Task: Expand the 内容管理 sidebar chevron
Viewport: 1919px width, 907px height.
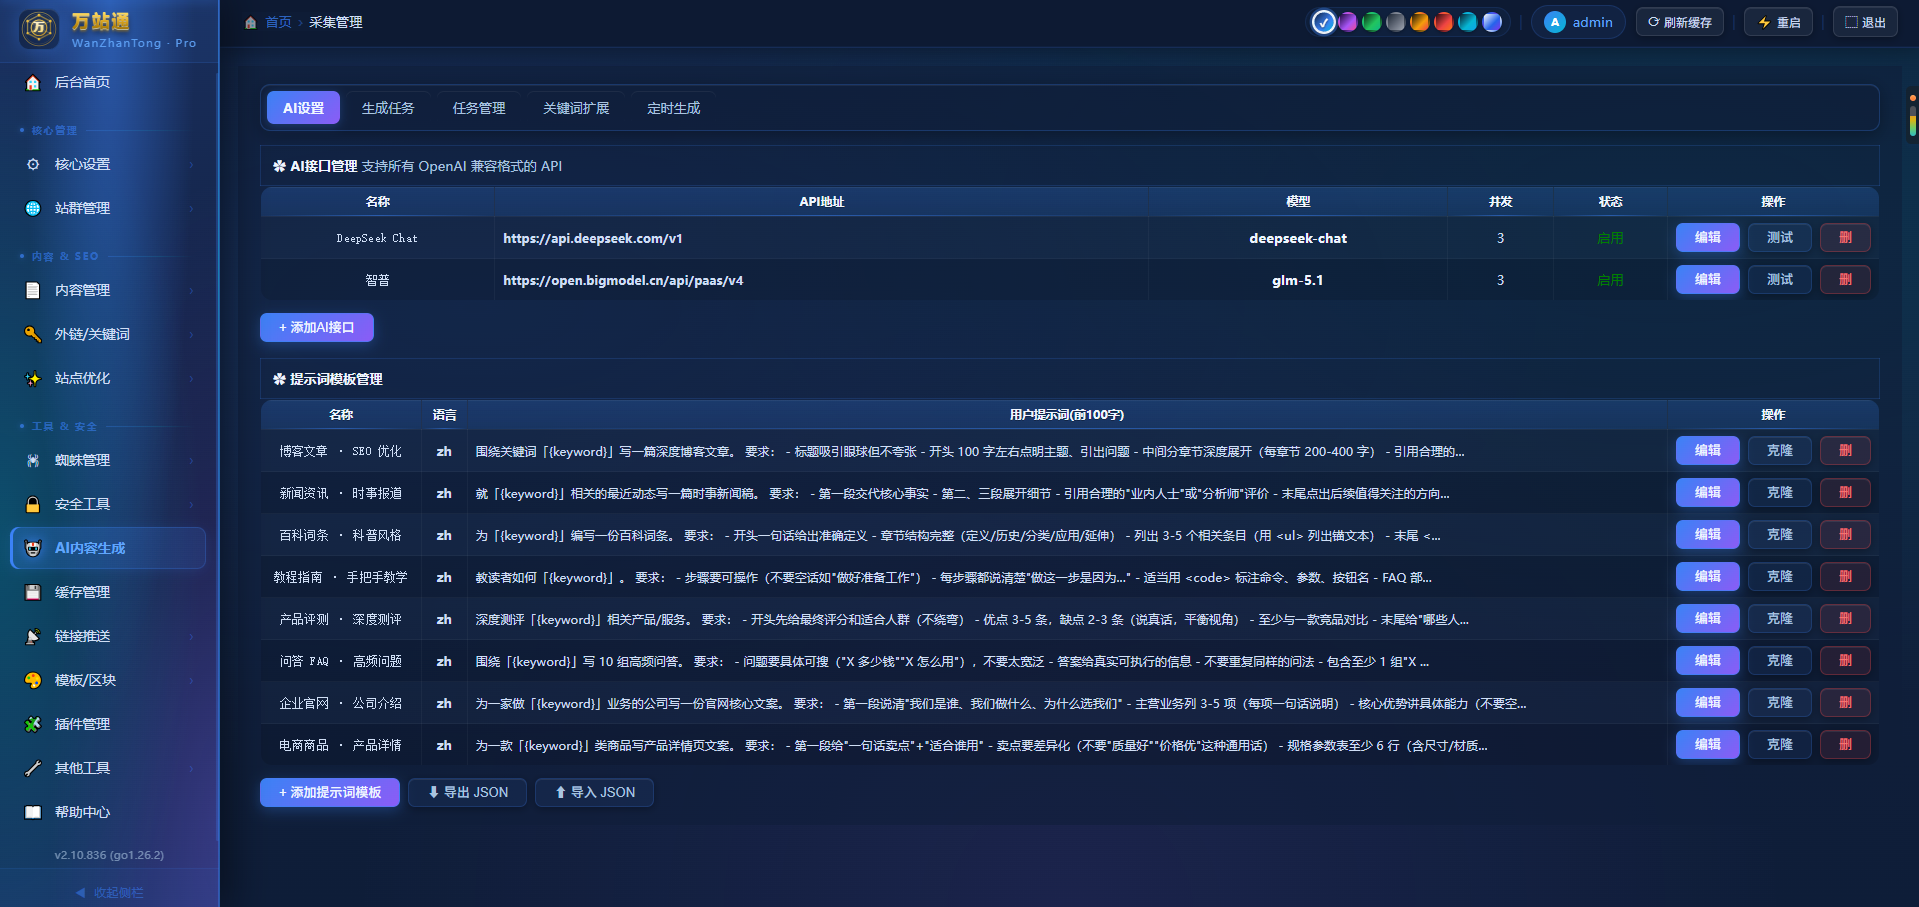Action: click(191, 291)
